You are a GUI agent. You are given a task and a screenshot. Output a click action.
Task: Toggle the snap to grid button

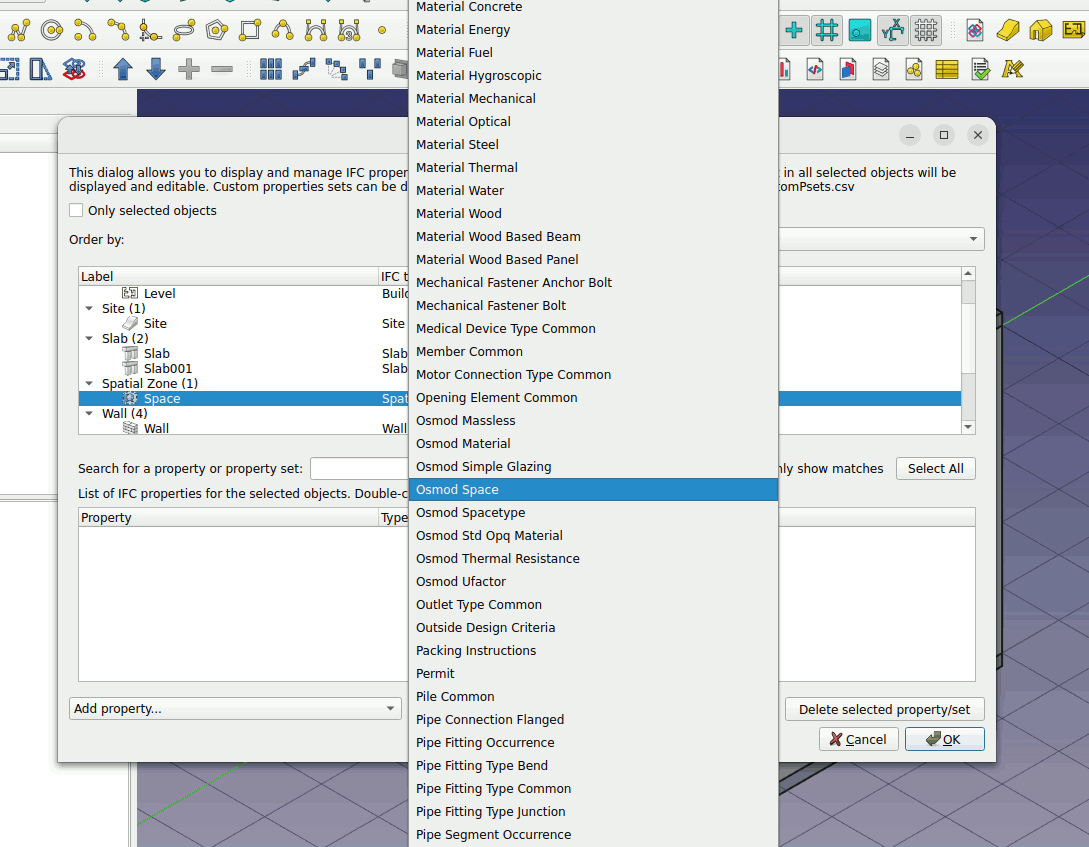(826, 31)
